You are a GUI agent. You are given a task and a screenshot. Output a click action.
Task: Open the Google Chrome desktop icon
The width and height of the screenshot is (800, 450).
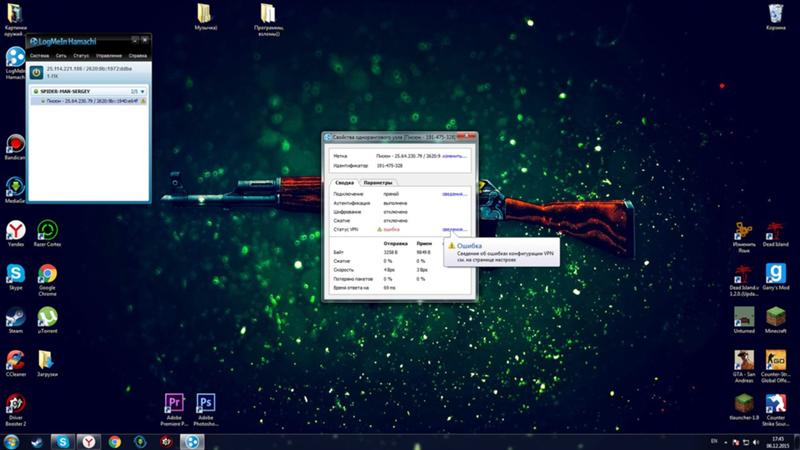(x=47, y=280)
